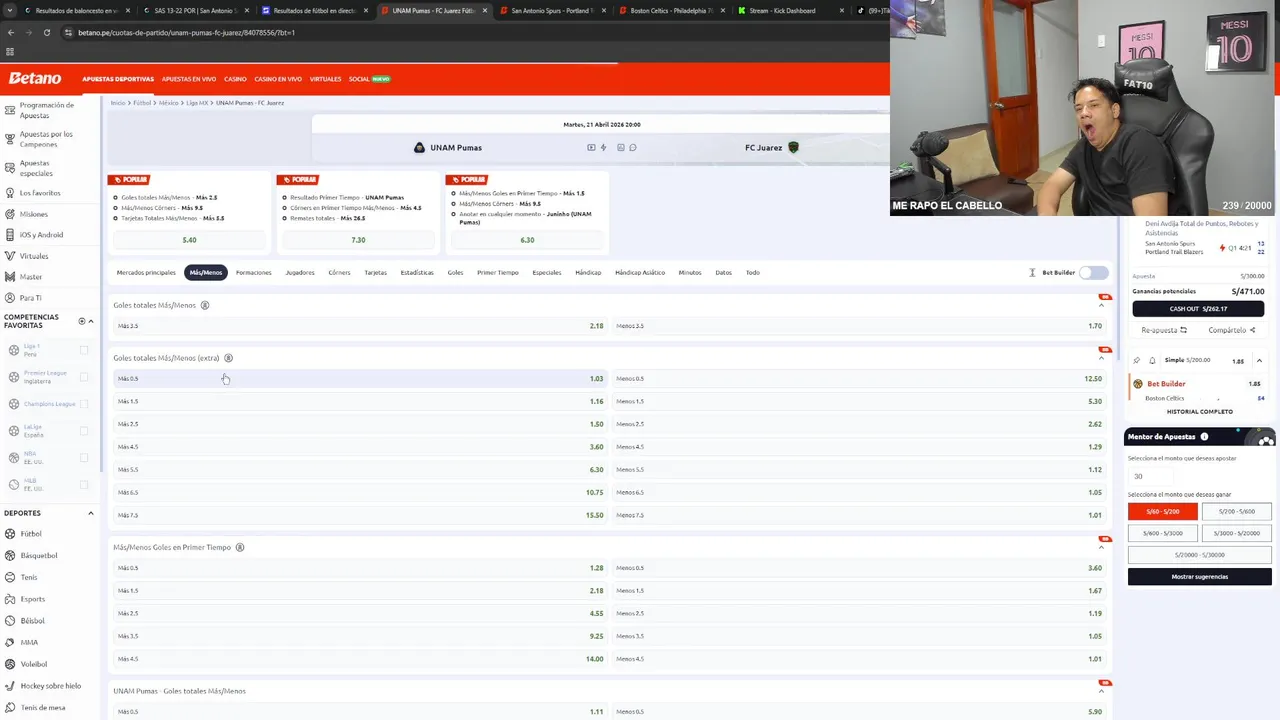Select the S/60 - S/200 amount option
The width and height of the screenshot is (1280, 720).
(1162, 511)
